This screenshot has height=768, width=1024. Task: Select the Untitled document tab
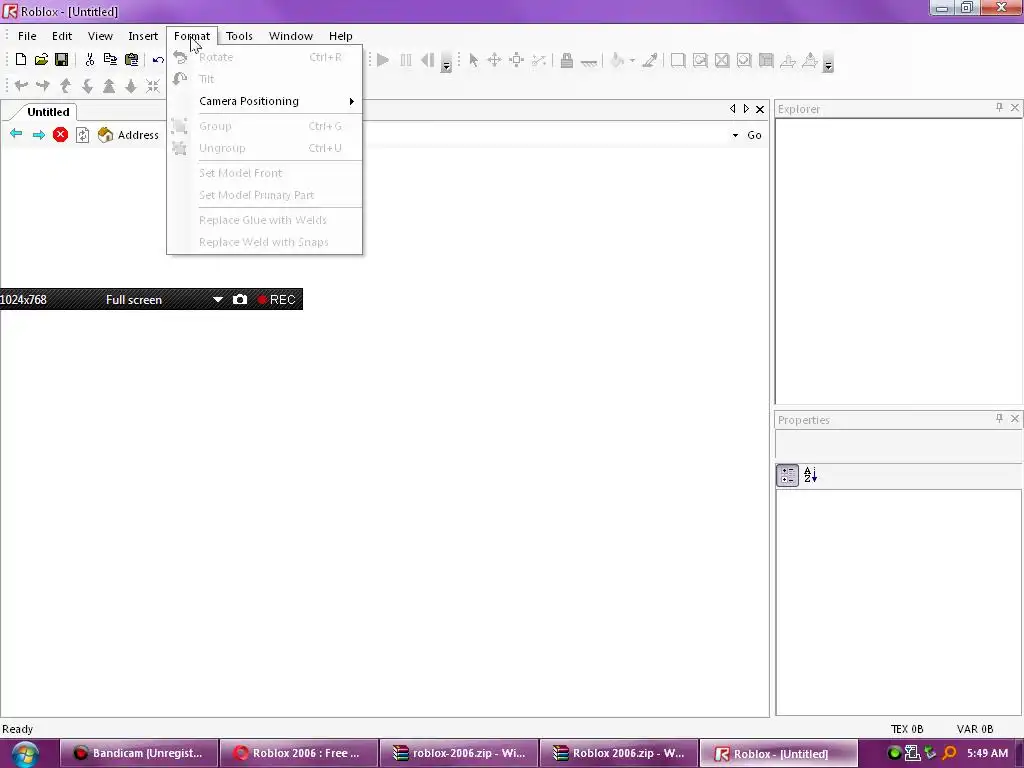point(48,112)
